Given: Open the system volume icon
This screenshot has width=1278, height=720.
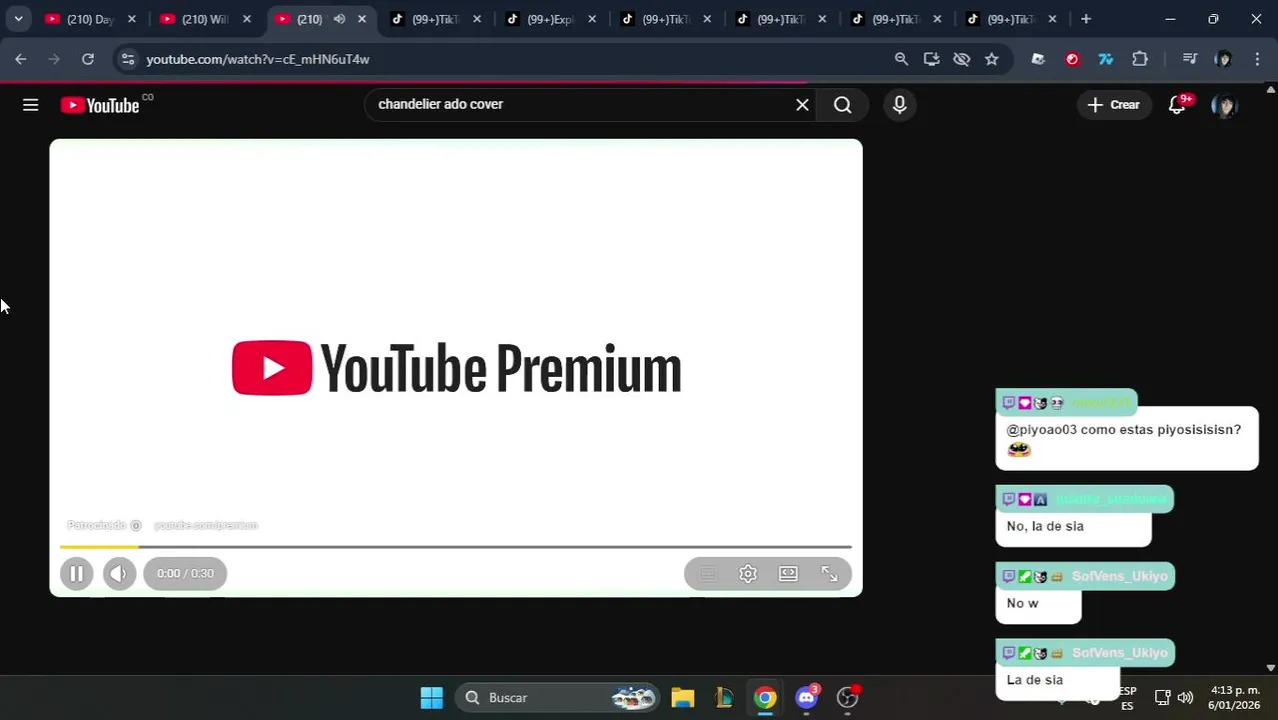Looking at the screenshot, I should point(1185,698).
